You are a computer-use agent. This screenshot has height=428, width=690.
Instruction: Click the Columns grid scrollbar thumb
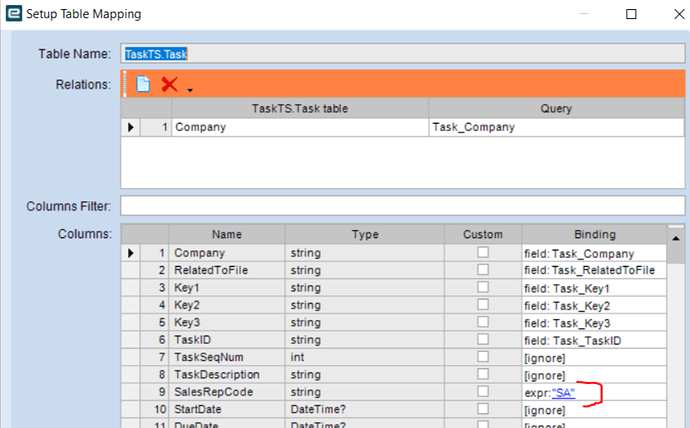(x=675, y=255)
